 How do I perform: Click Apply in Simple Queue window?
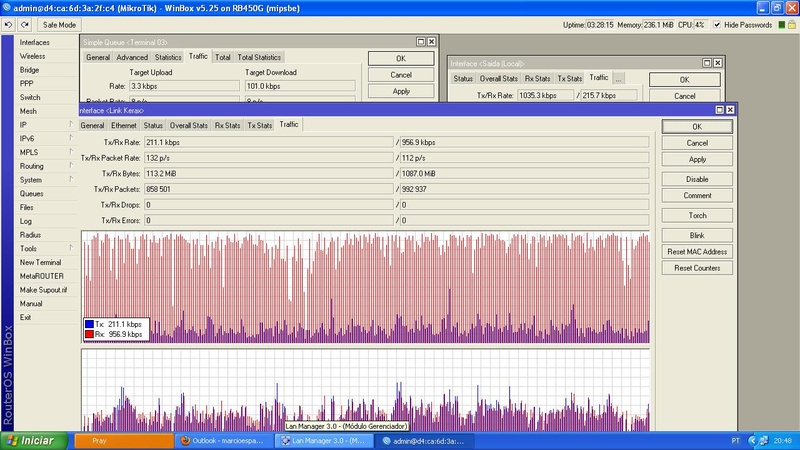click(x=401, y=91)
